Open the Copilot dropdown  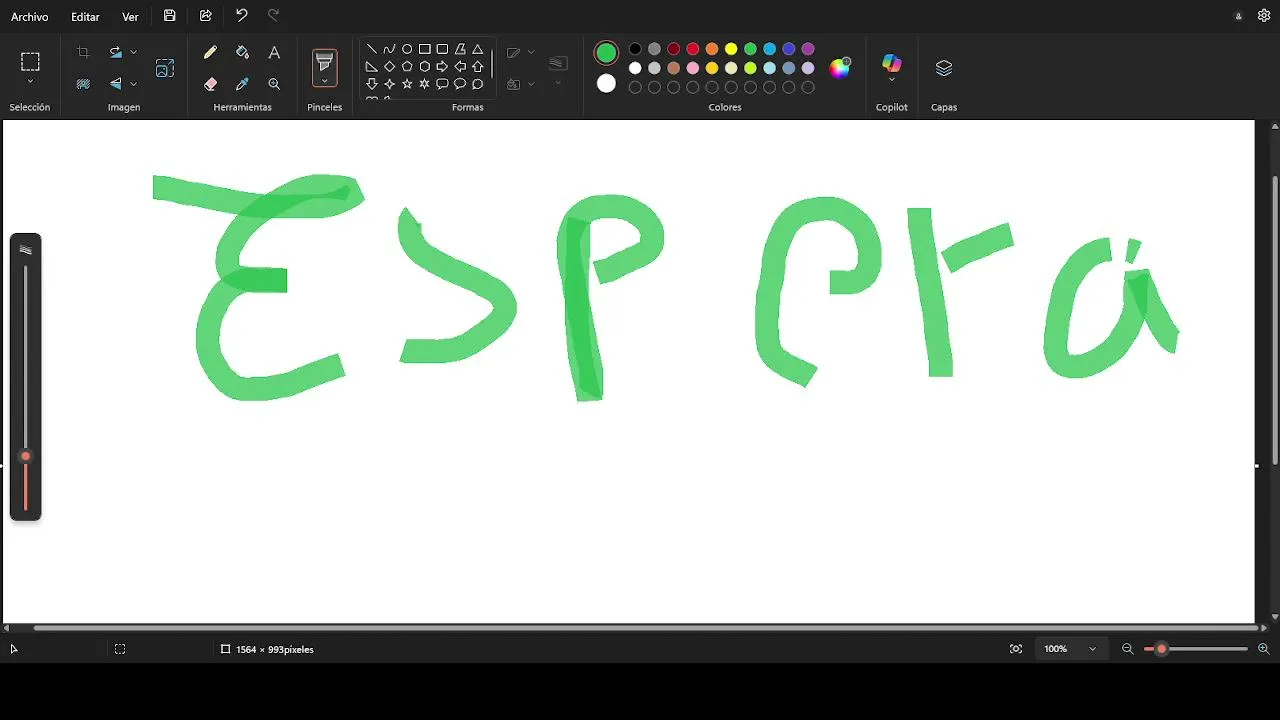892,80
